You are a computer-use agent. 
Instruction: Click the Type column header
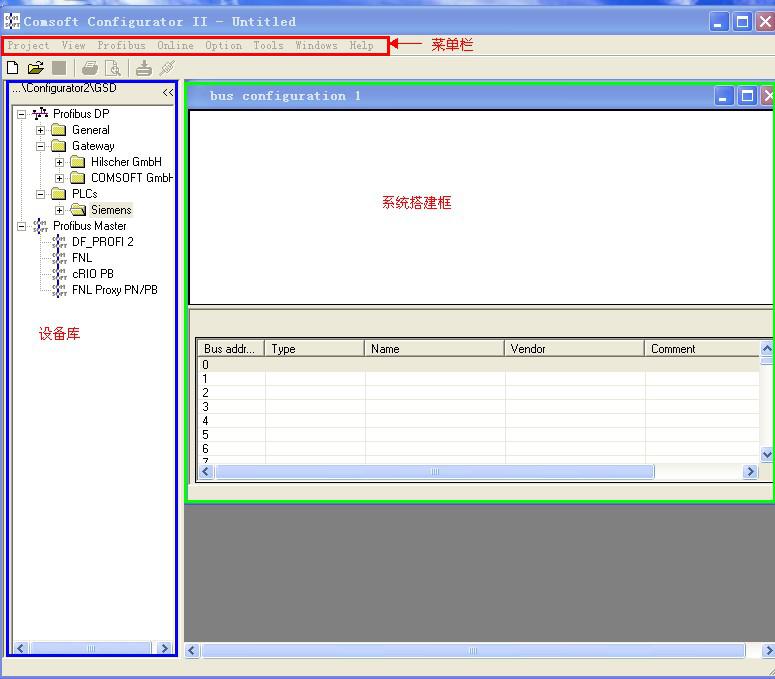pos(315,348)
